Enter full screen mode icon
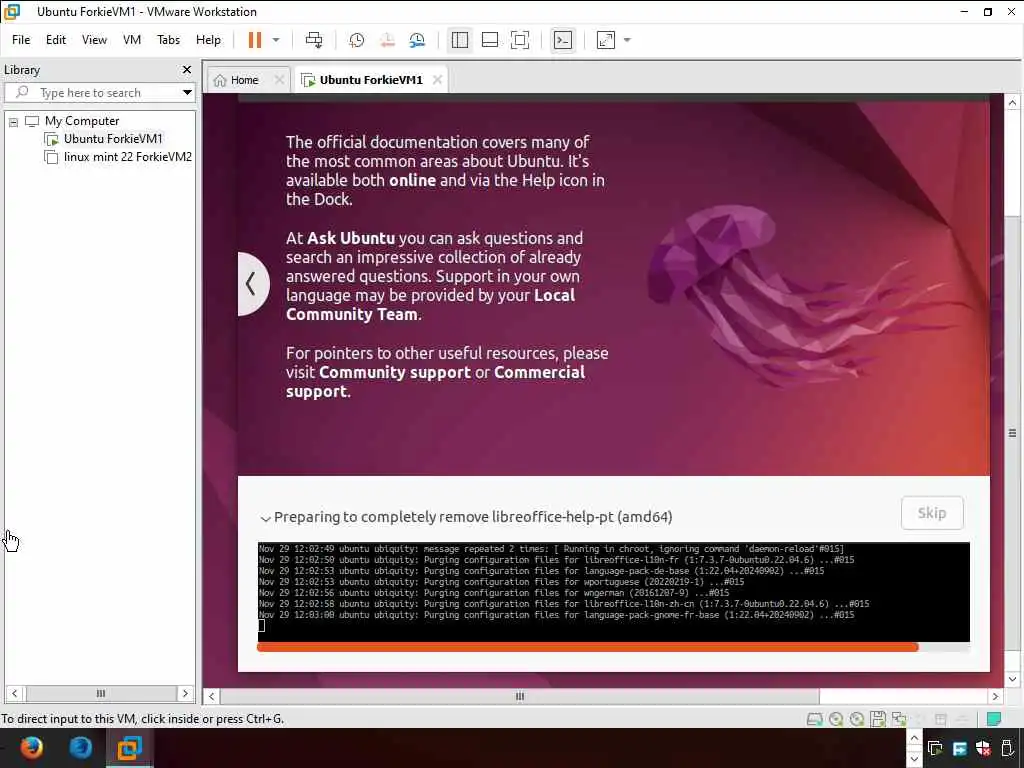Screen dimensions: 1024x768 [x=520, y=40]
